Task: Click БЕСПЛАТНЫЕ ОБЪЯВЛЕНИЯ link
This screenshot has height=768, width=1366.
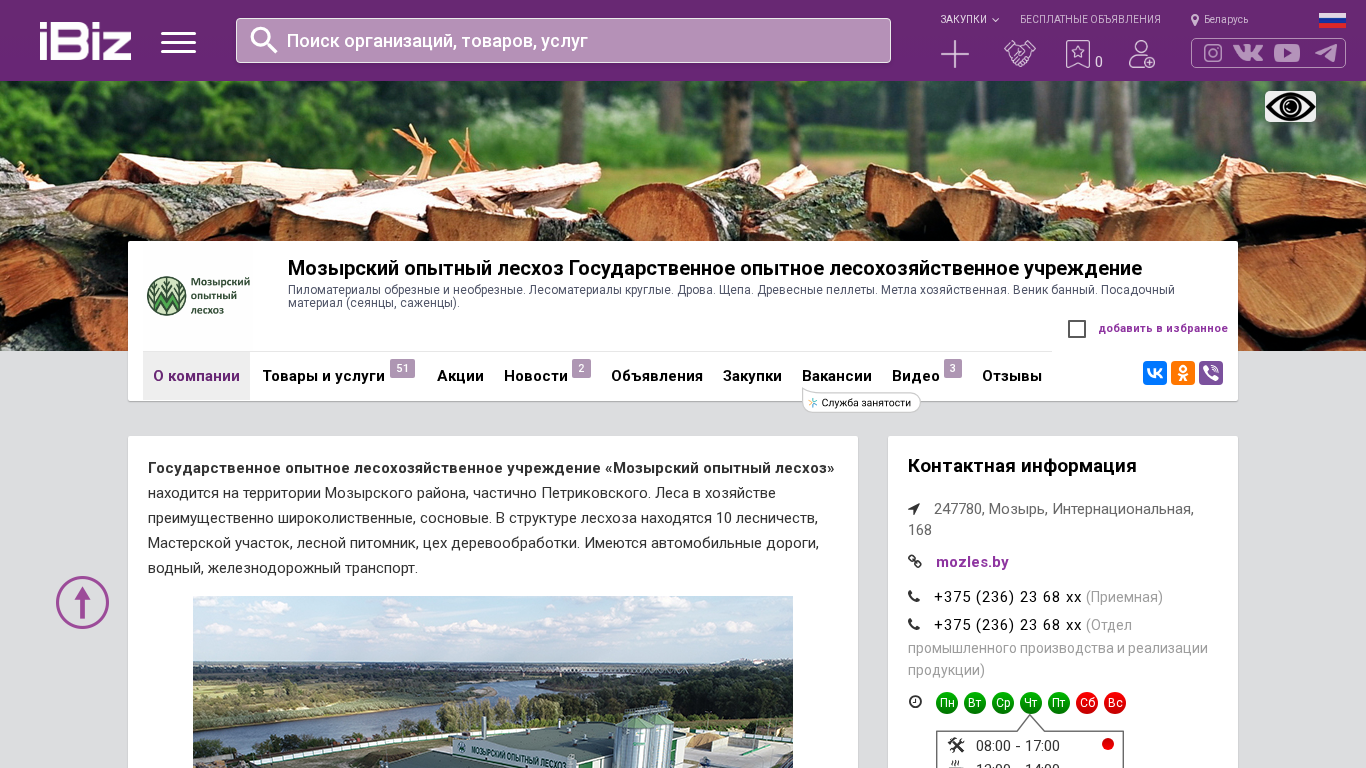Action: pyautogui.click(x=1090, y=20)
